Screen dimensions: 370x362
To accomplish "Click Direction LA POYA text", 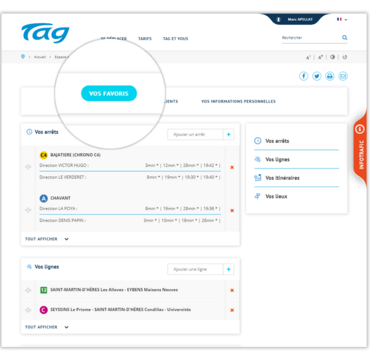I will coord(58,209).
